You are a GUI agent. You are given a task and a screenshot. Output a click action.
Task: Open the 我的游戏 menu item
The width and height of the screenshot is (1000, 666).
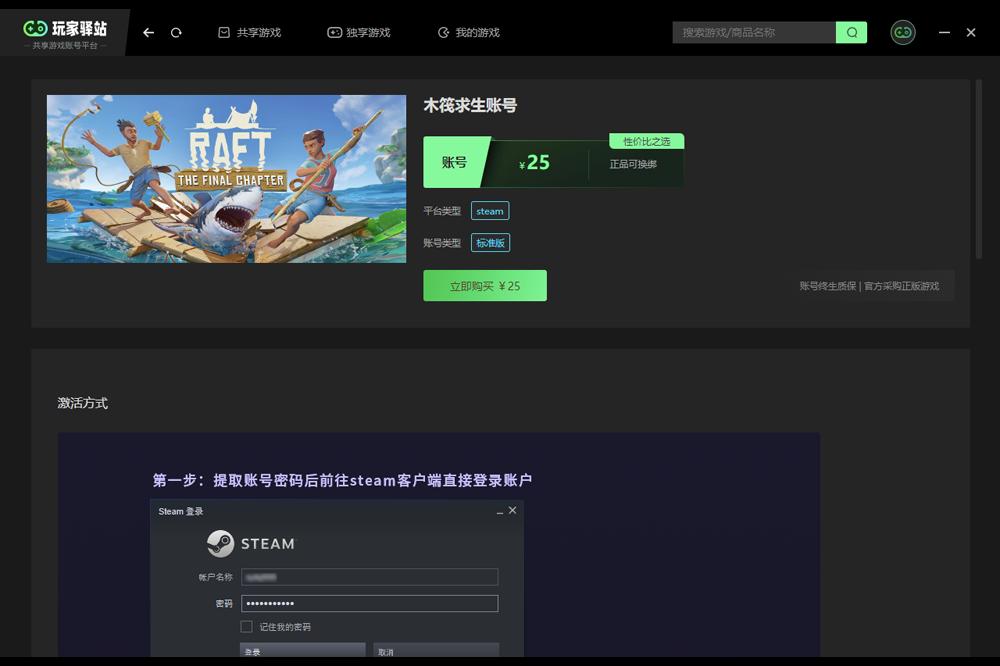(x=469, y=31)
